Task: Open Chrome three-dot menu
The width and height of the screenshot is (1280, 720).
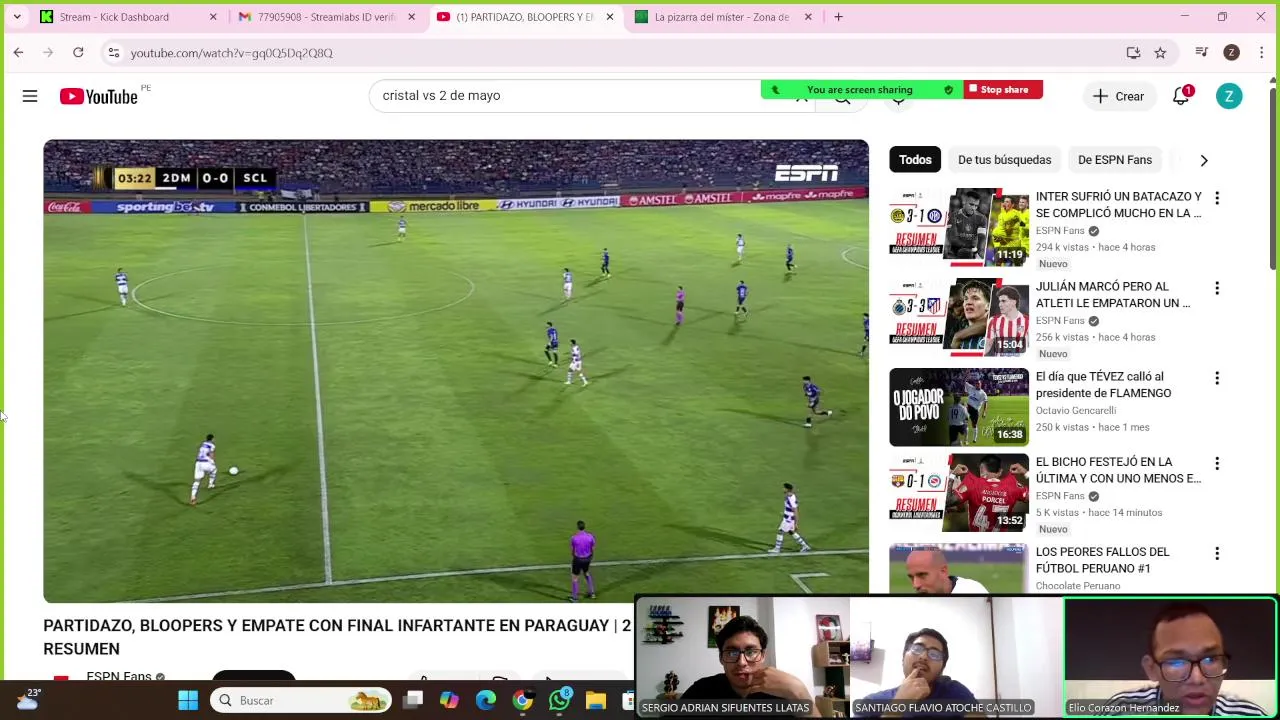Action: tap(1261, 52)
